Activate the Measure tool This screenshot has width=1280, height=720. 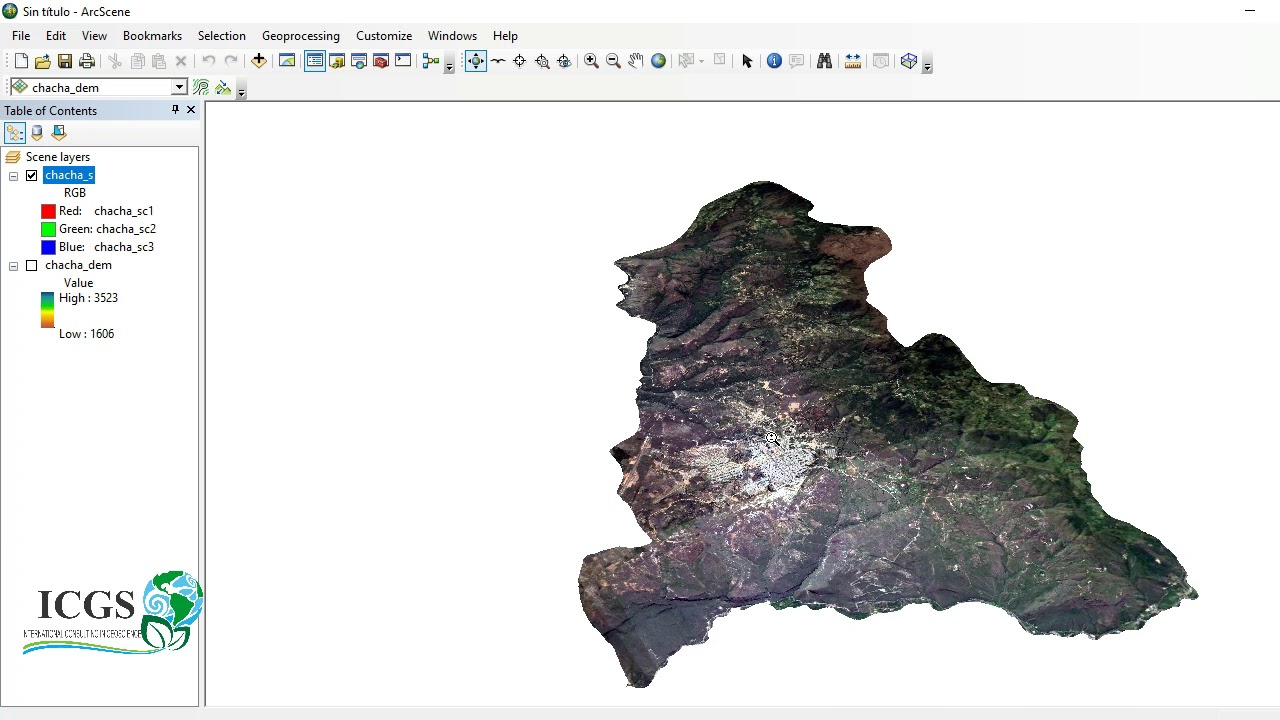(853, 61)
